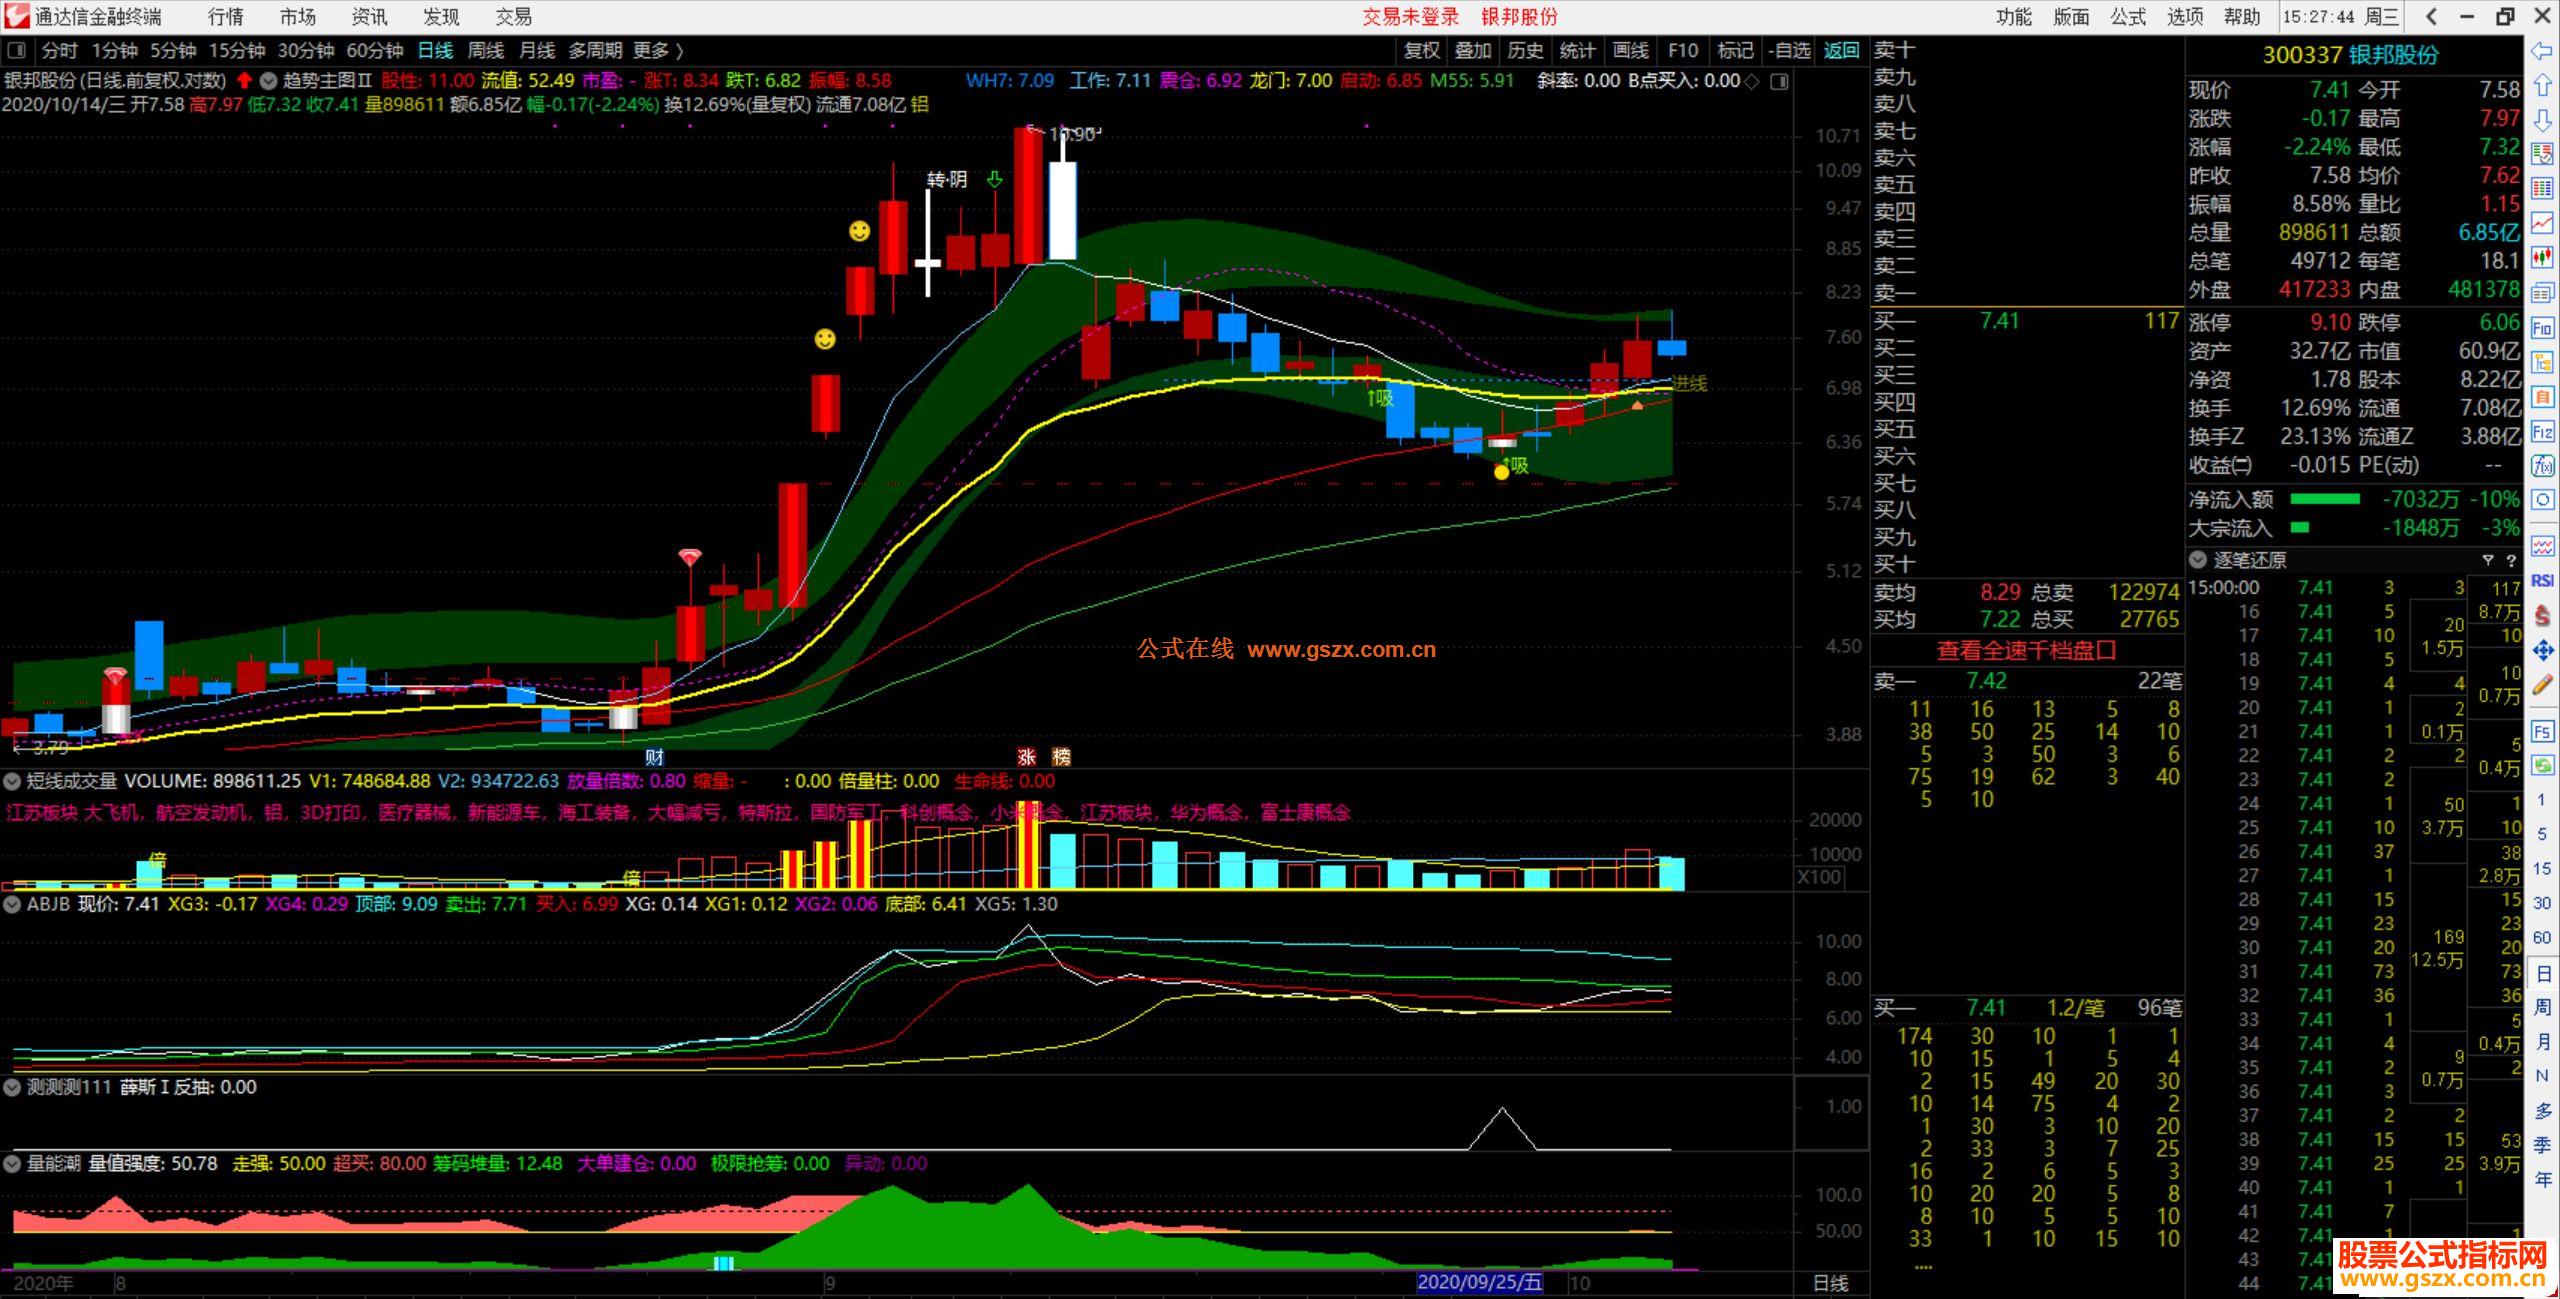Click the 2020/09/25/五 date label on timeline
The height and width of the screenshot is (1299, 2560).
click(1480, 1283)
